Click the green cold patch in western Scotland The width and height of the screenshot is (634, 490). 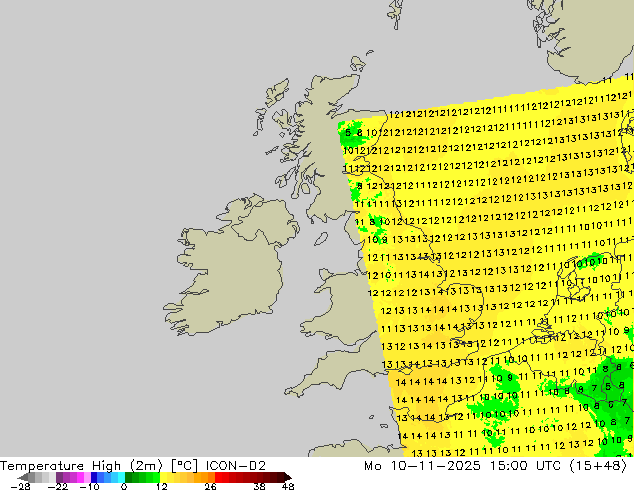352,133
